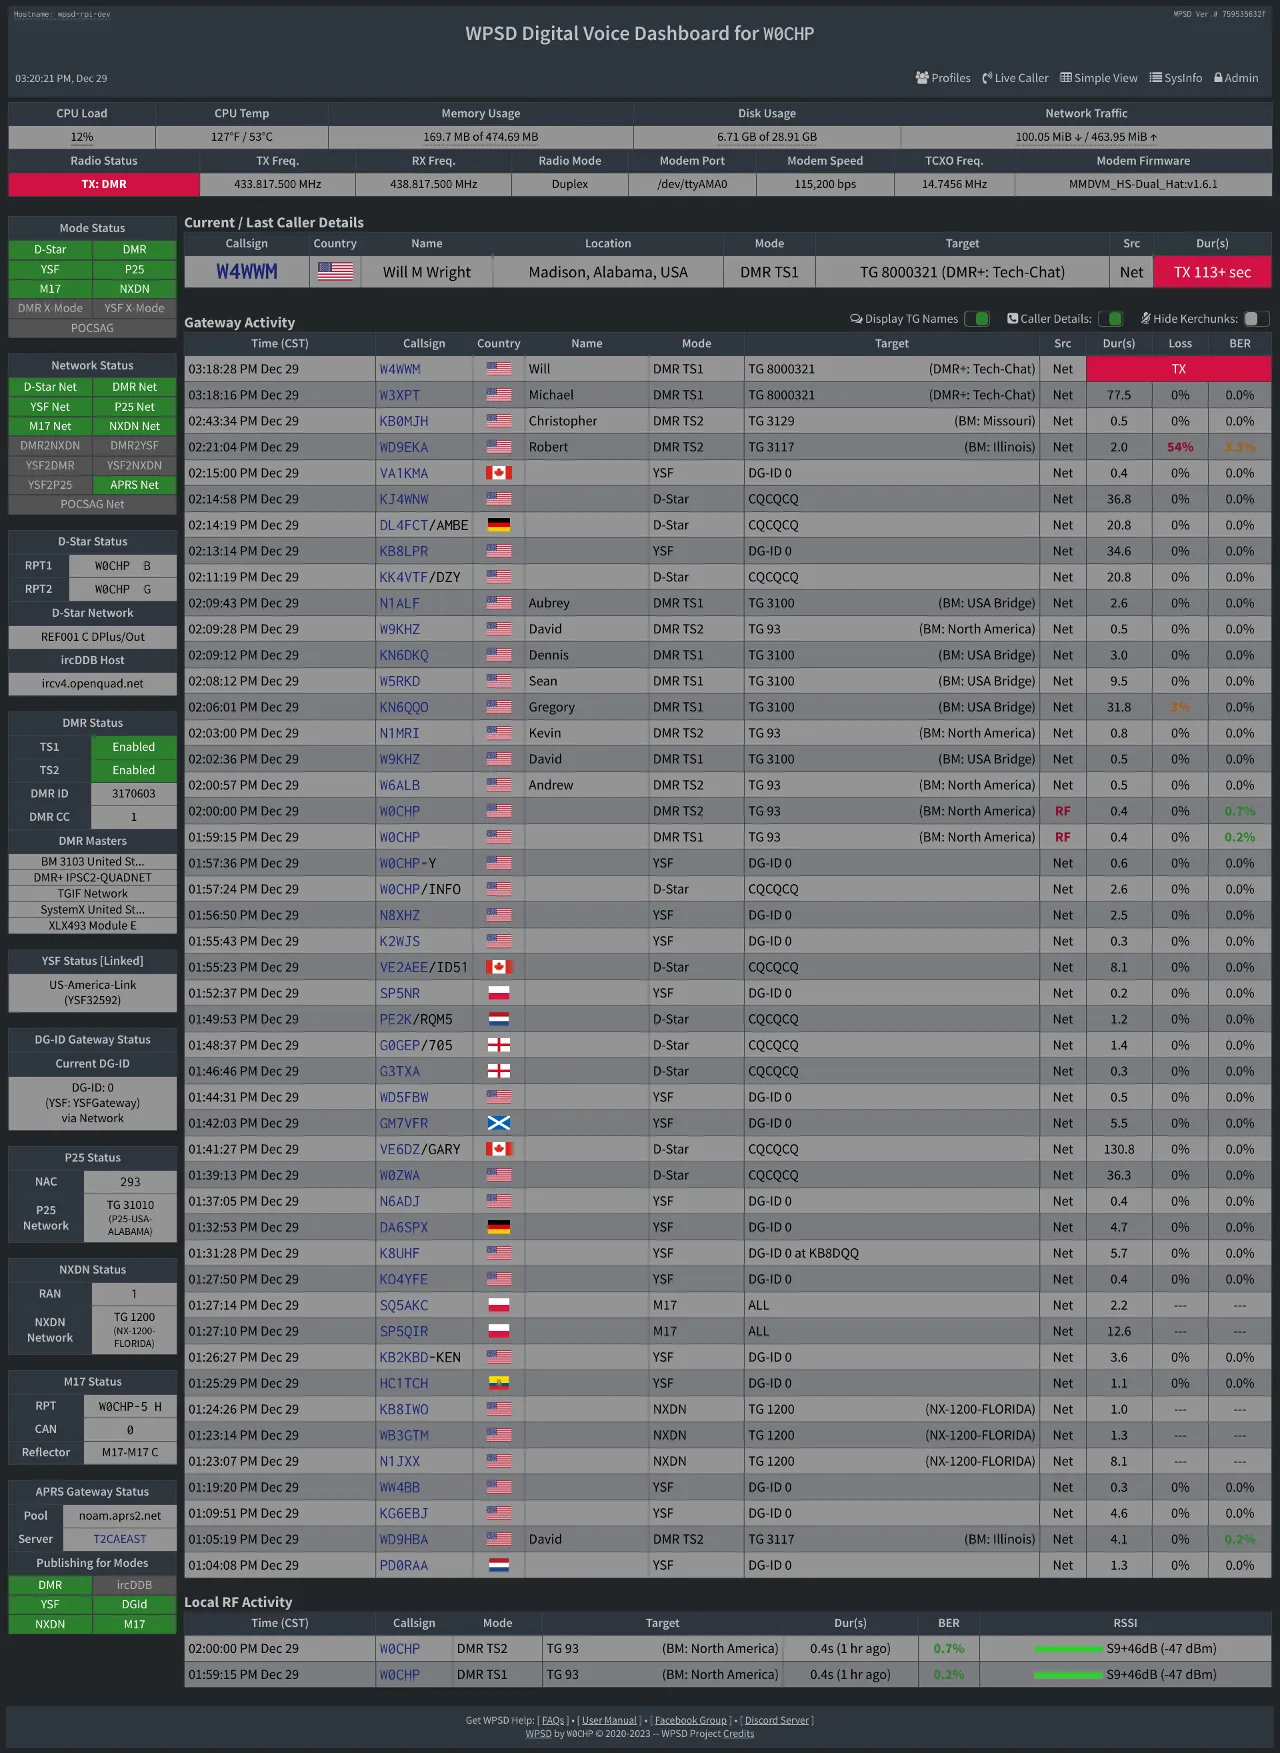The width and height of the screenshot is (1280, 1753).
Task: Click the red TX: DMR status indicator
Action: coord(104,184)
